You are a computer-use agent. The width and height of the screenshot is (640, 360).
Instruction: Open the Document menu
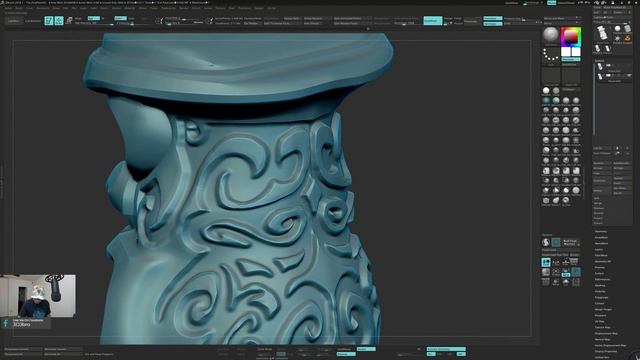click(x=43, y=8)
